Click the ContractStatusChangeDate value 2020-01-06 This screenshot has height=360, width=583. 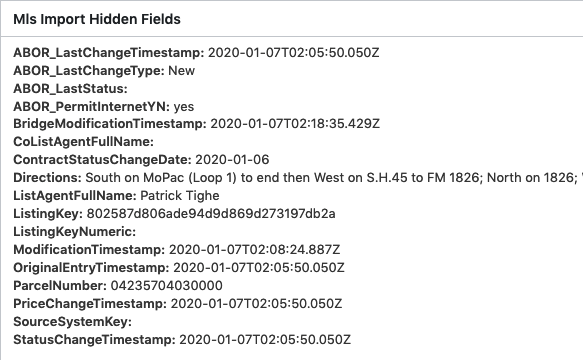(232, 160)
